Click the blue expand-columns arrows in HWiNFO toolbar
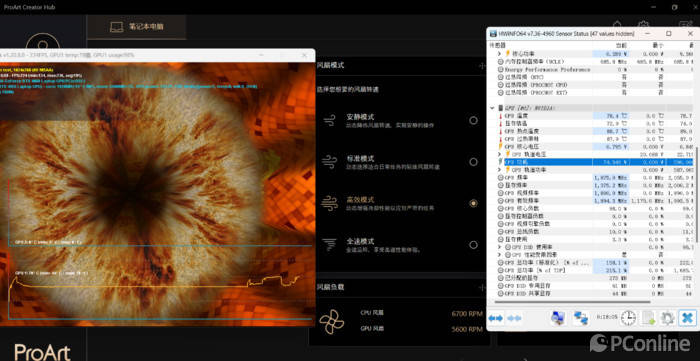This screenshot has width=700, height=361. point(496,318)
